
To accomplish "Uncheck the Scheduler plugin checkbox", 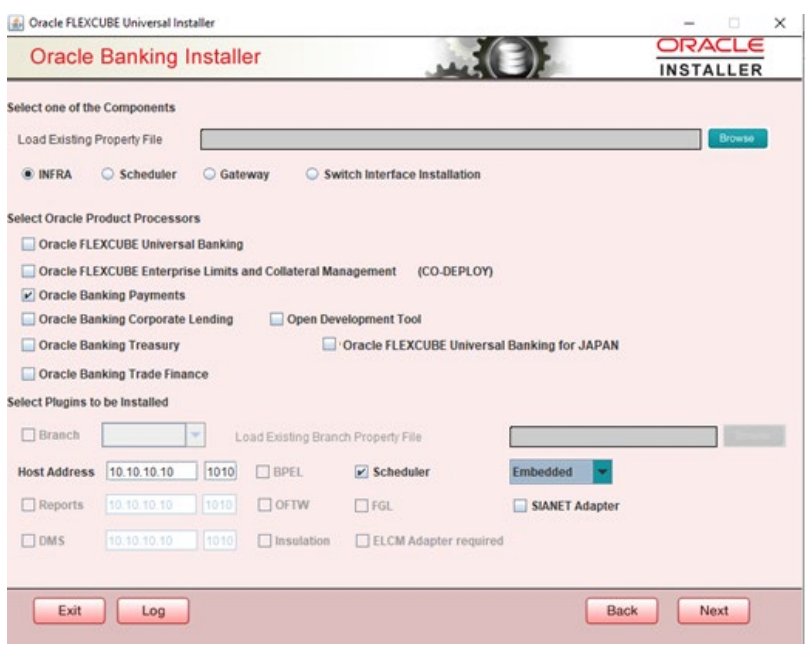I will (362, 472).
